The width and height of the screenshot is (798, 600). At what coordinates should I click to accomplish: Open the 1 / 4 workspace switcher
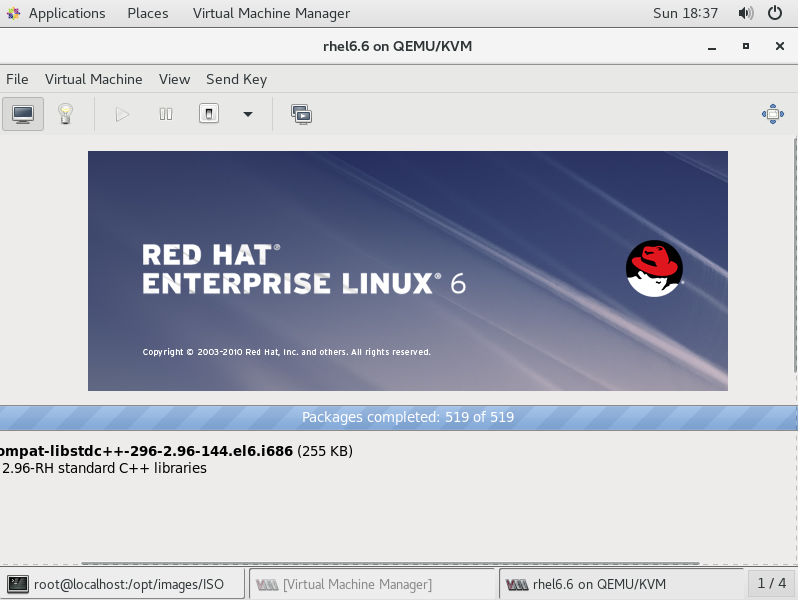coord(772,583)
